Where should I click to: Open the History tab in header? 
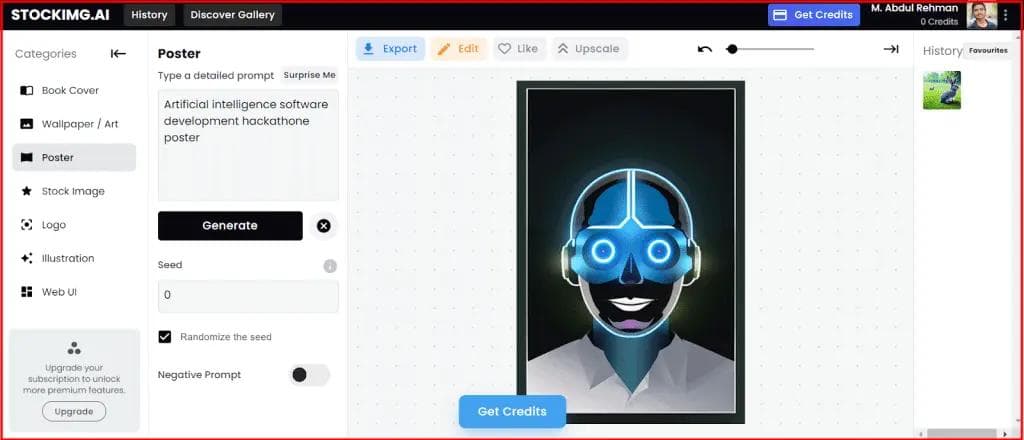click(x=149, y=15)
